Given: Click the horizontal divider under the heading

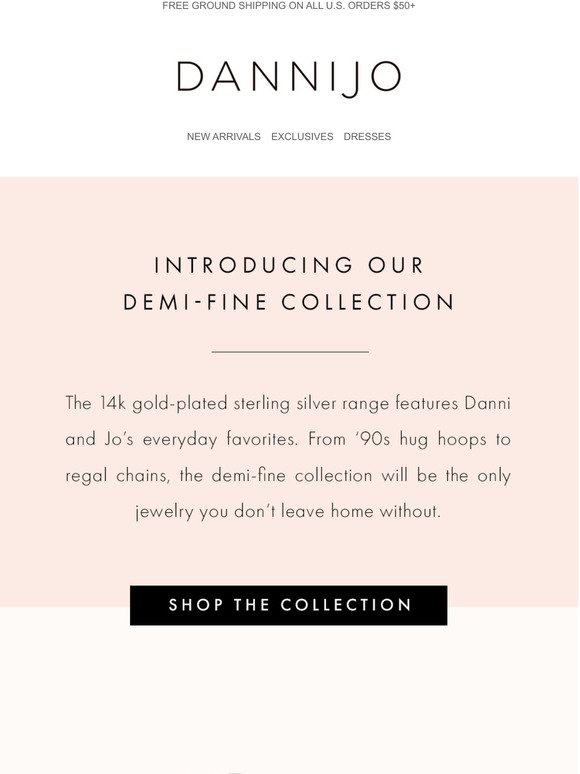Looking at the screenshot, I should pos(290,352).
